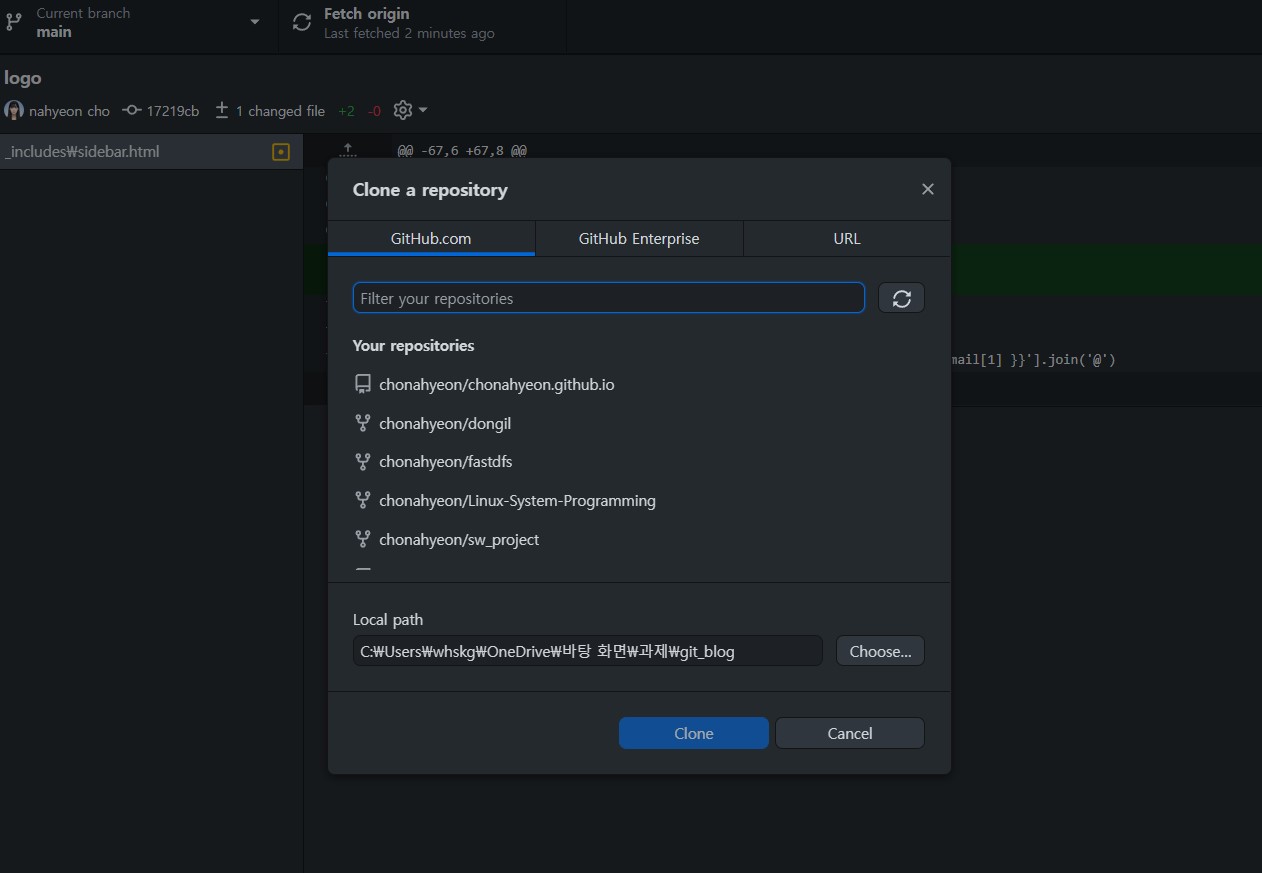Click the nahyeon cho avatar icon
1262x873 pixels.
[13, 110]
